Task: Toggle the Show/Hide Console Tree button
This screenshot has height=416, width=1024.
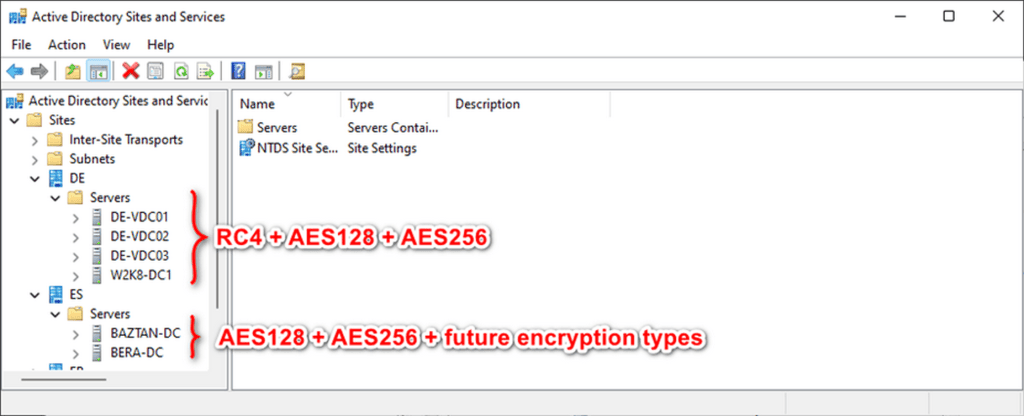Action: (x=98, y=71)
